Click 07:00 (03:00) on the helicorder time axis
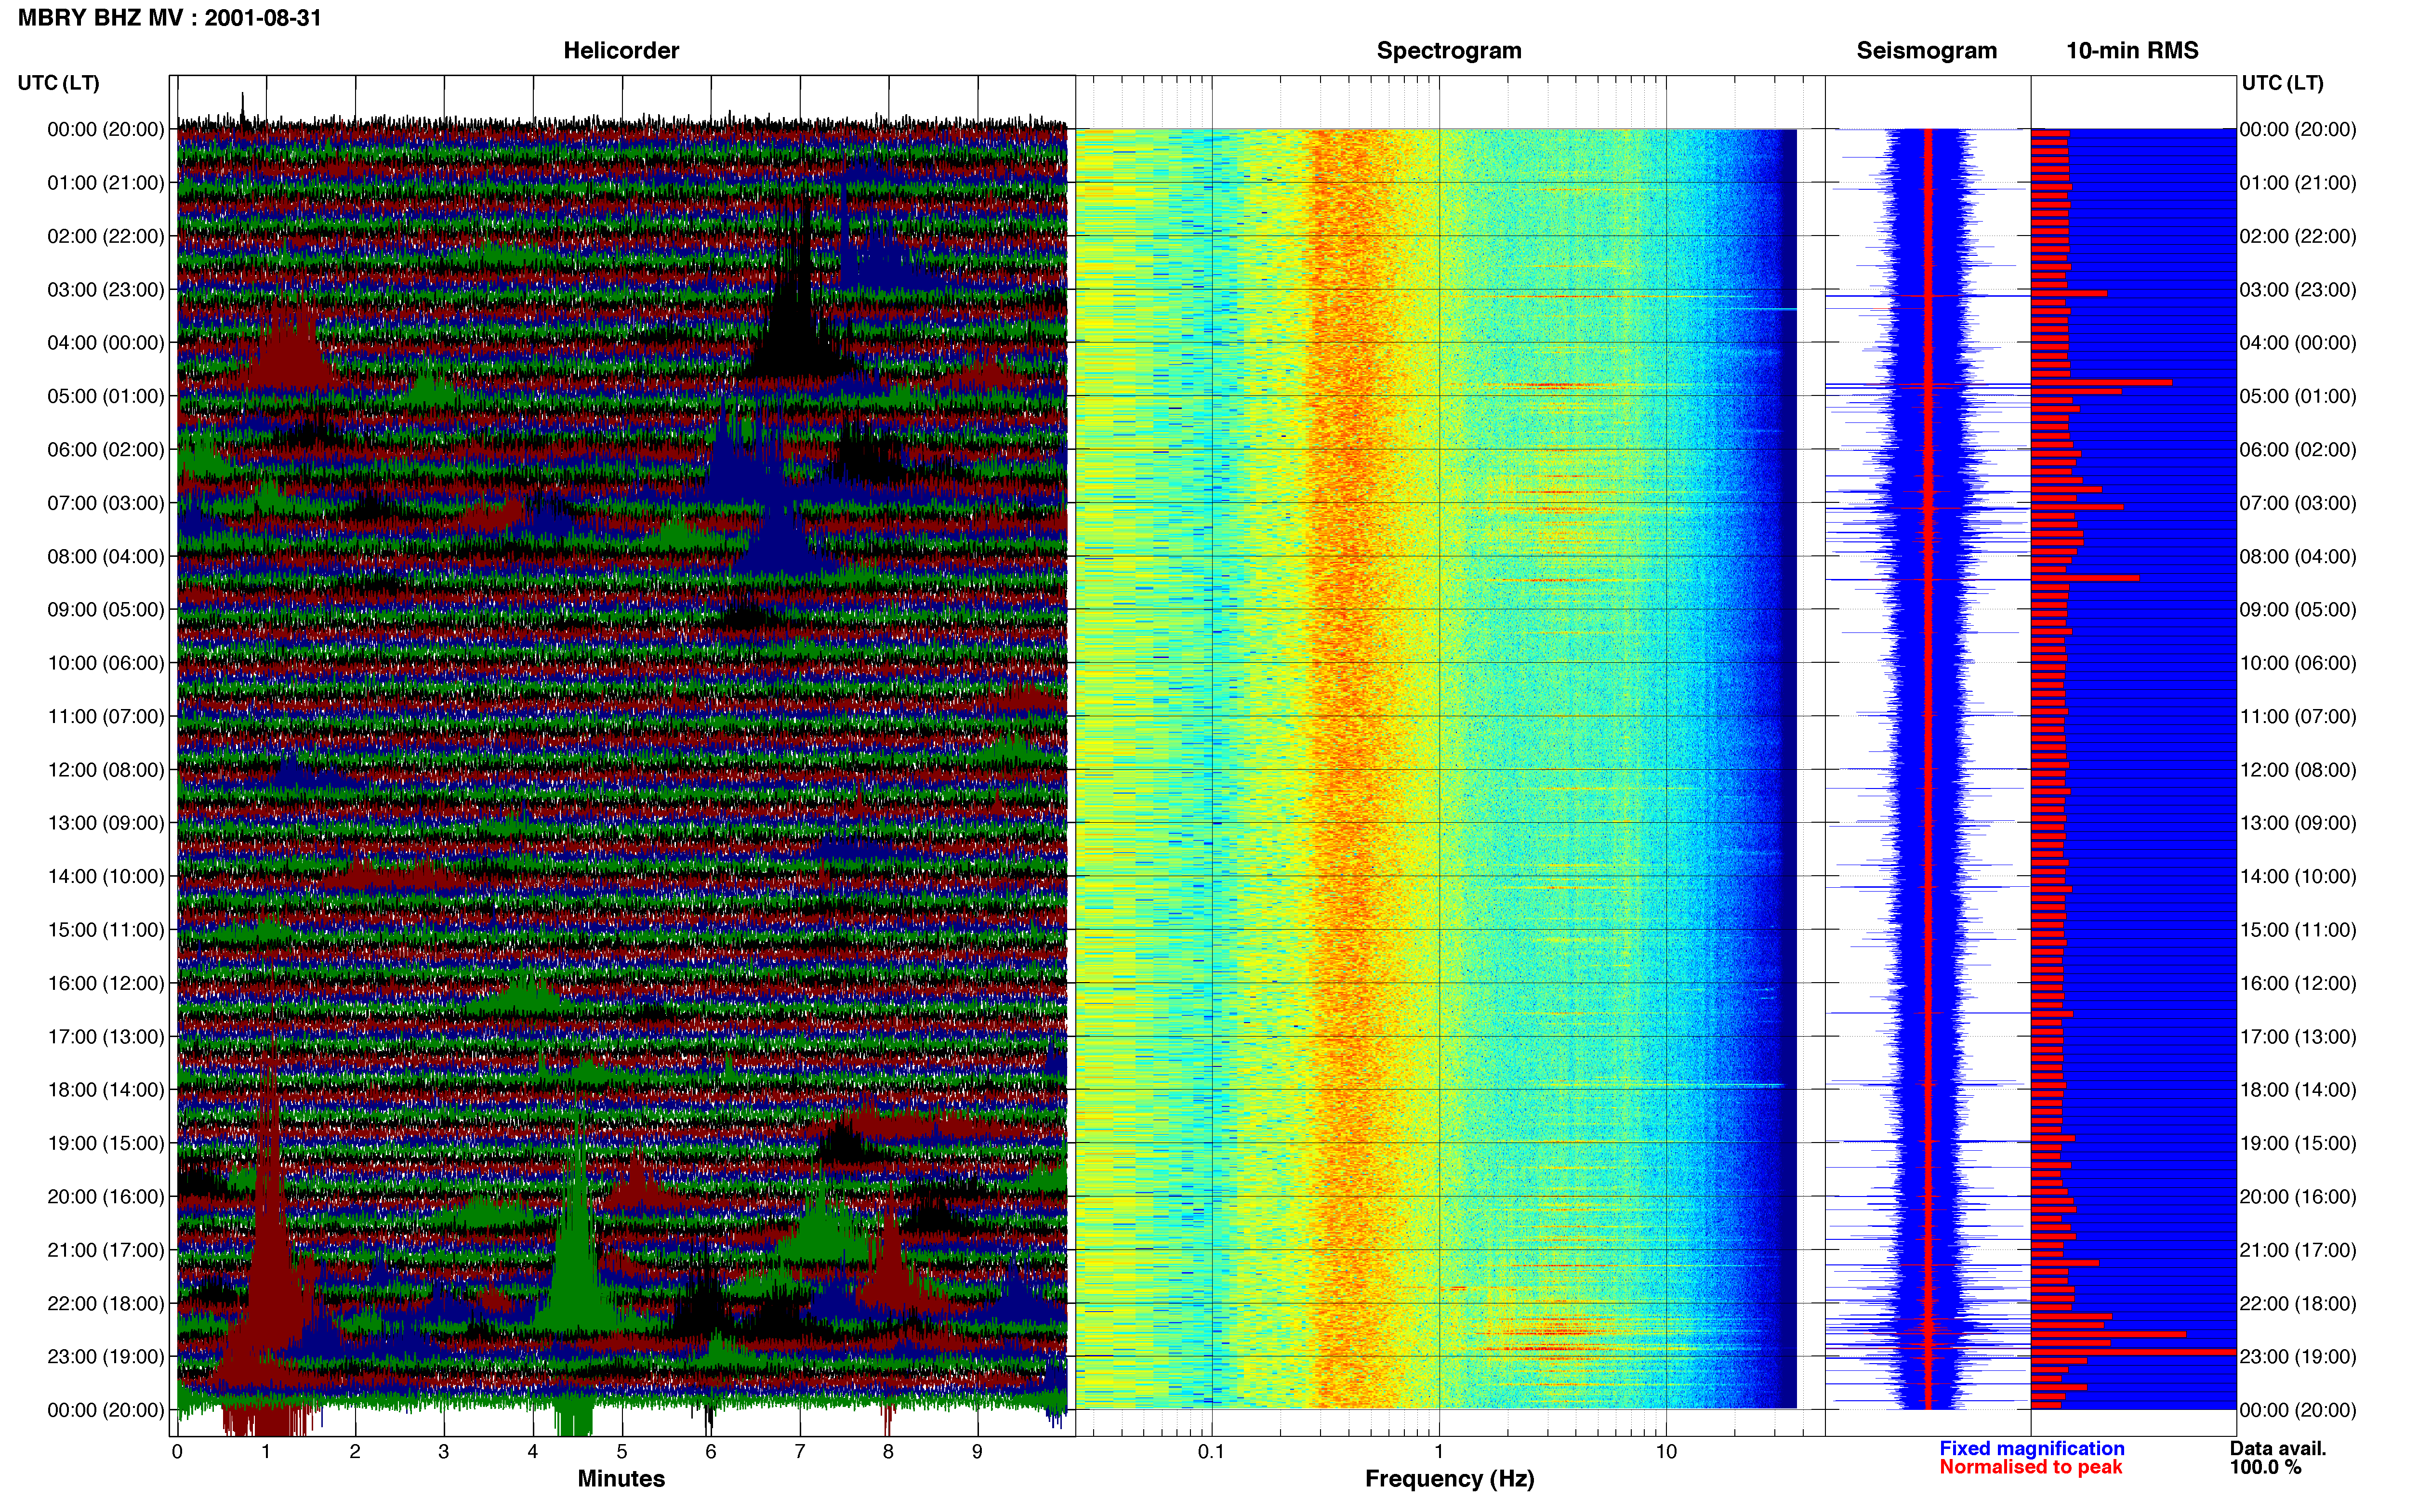 [106, 503]
